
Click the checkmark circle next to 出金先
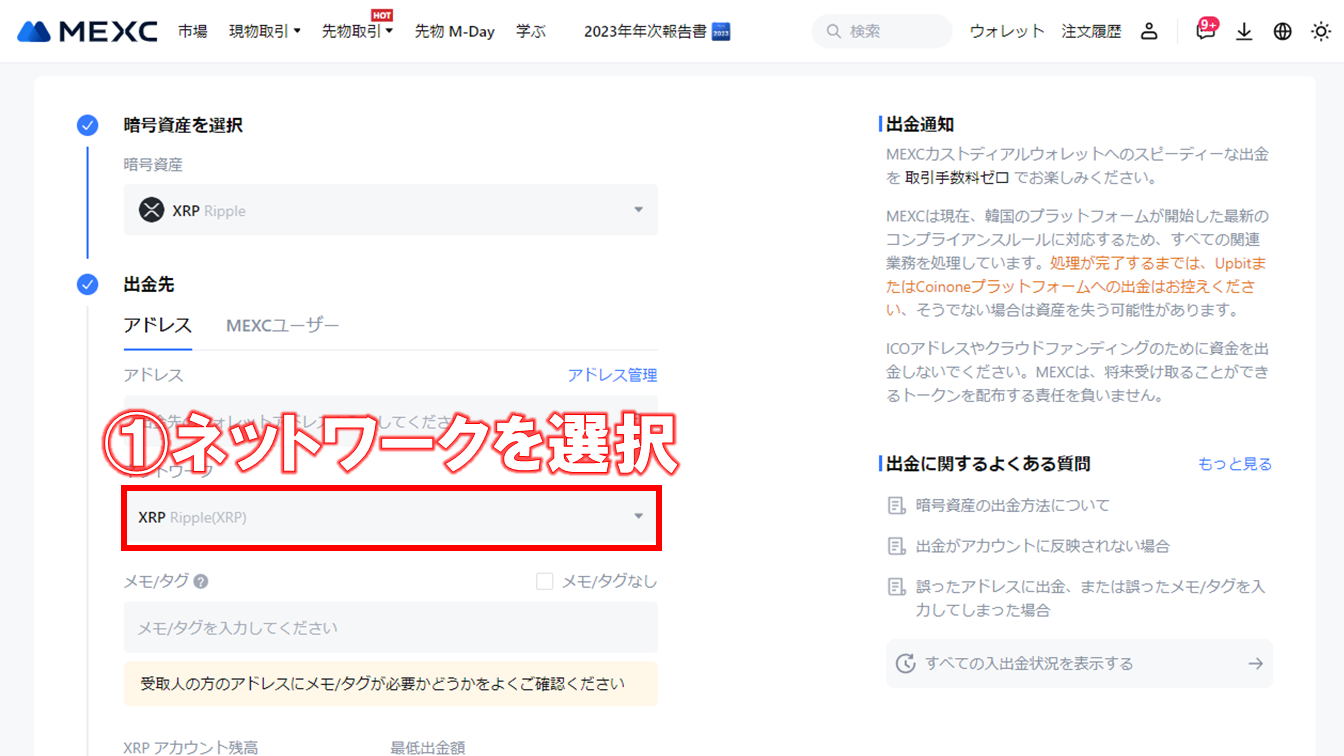coord(87,284)
